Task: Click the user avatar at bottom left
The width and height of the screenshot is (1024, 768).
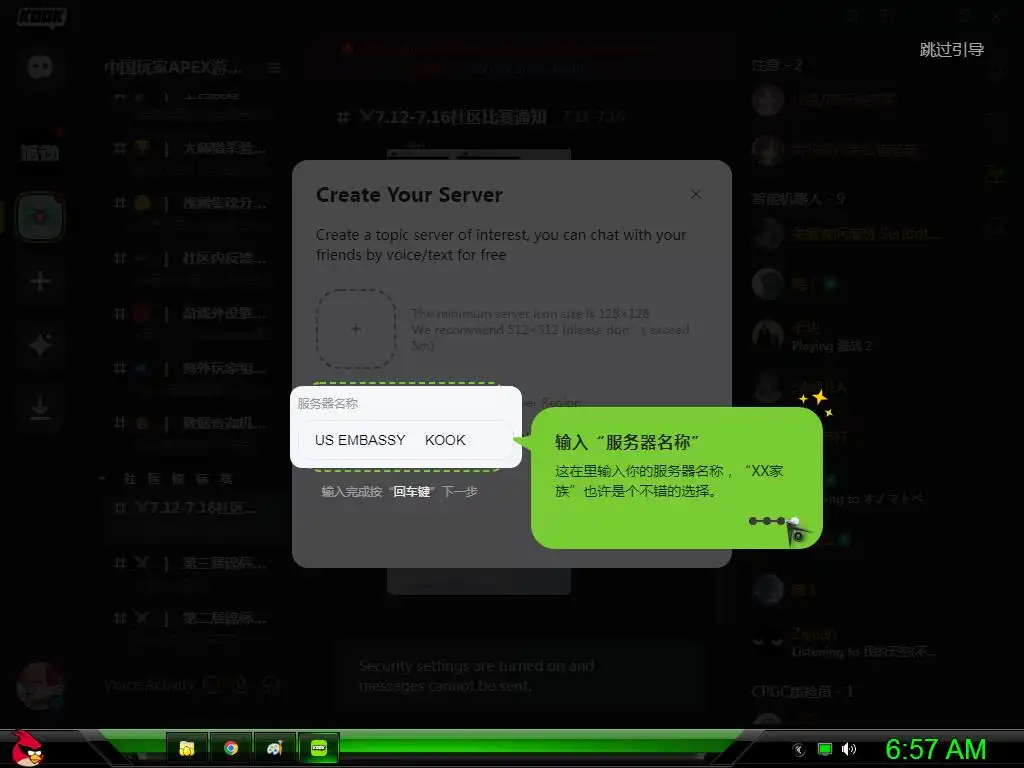Action: [40, 686]
